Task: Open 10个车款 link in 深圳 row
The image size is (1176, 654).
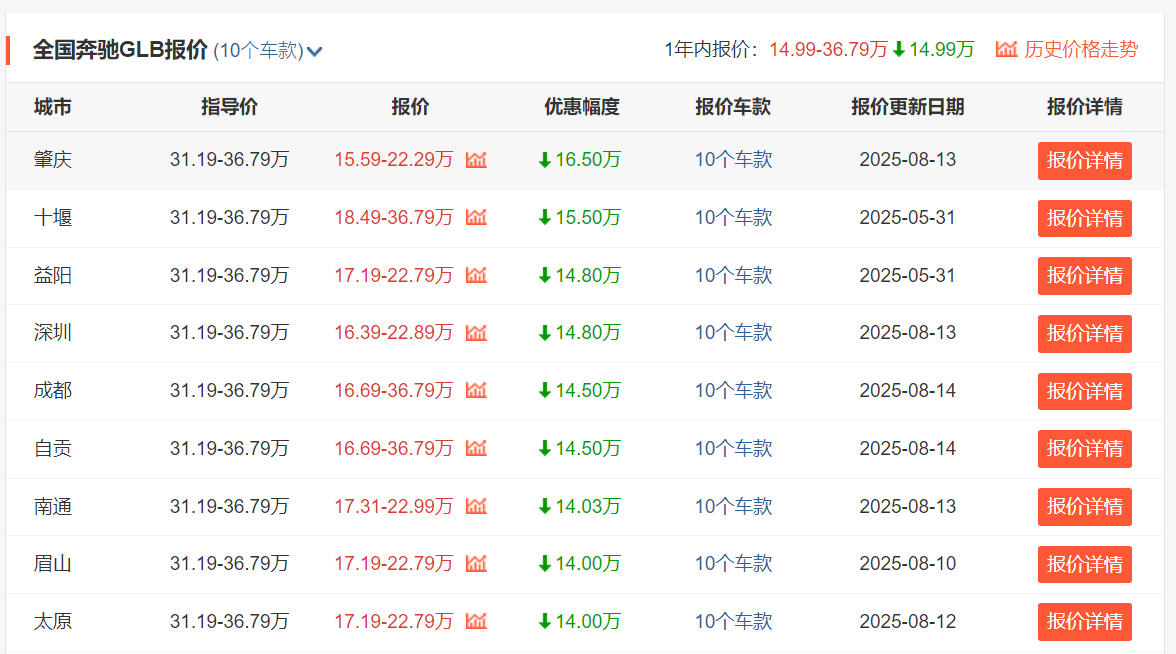Action: 733,332
